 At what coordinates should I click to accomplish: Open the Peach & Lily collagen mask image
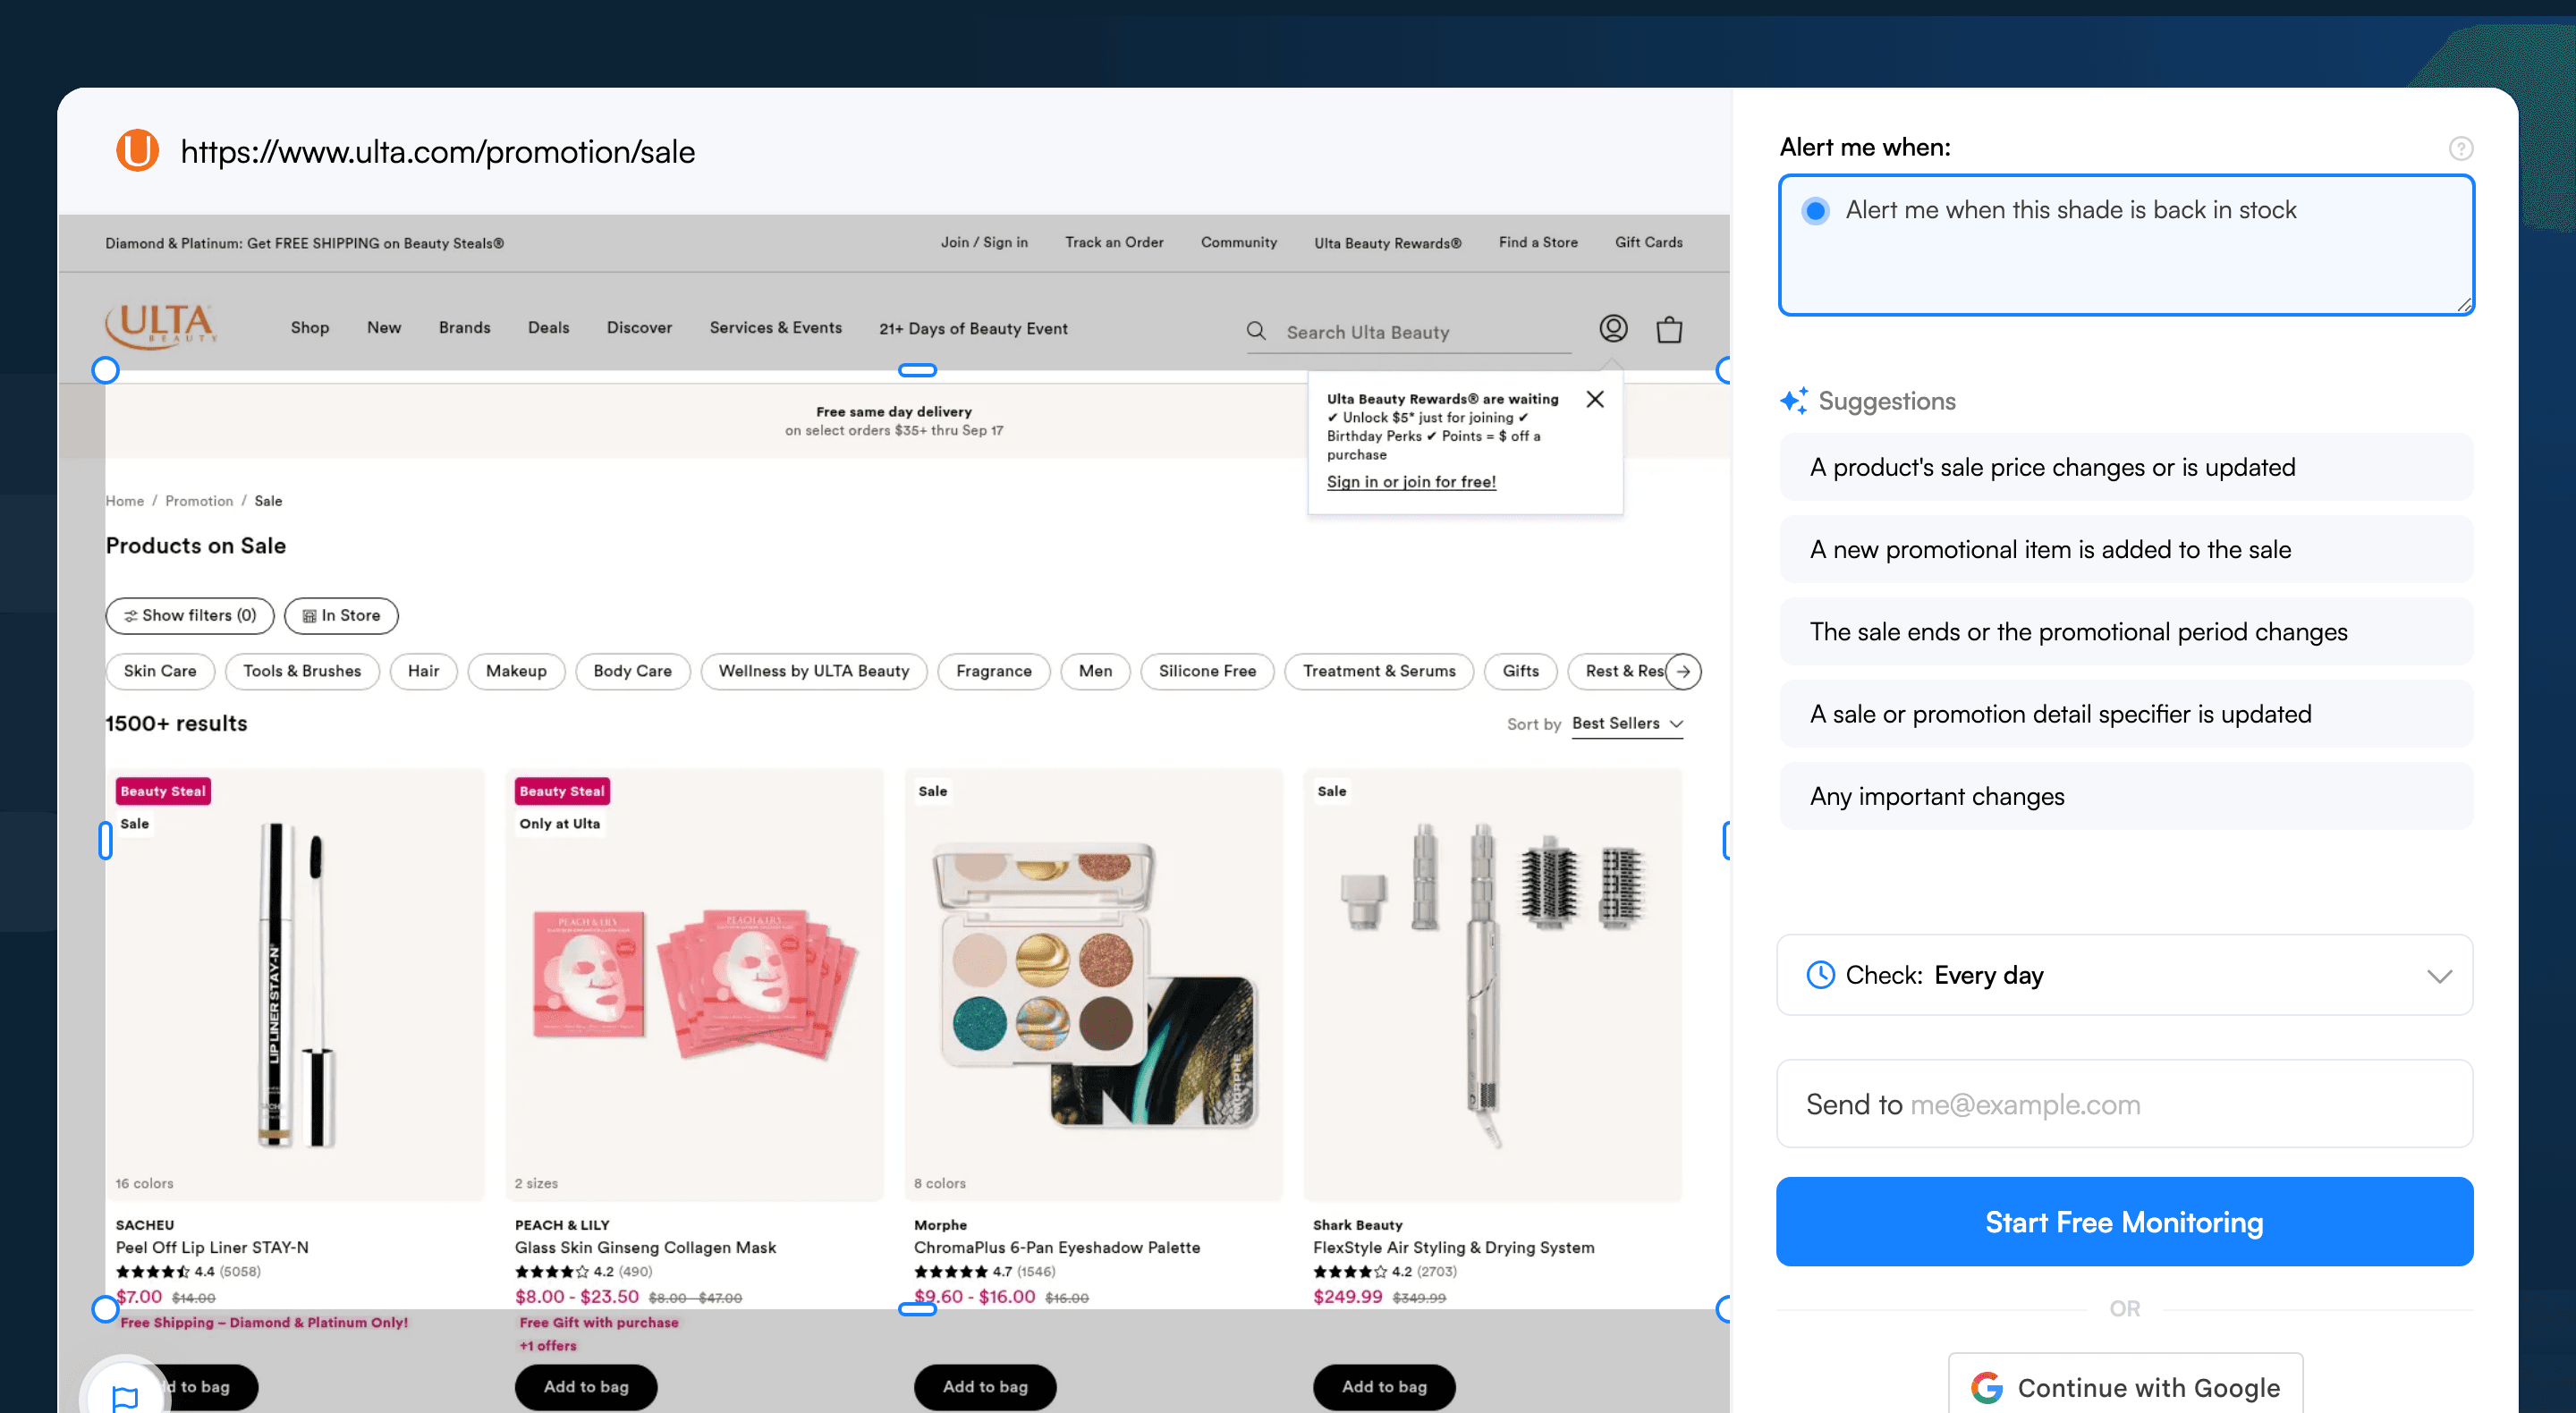pos(695,985)
